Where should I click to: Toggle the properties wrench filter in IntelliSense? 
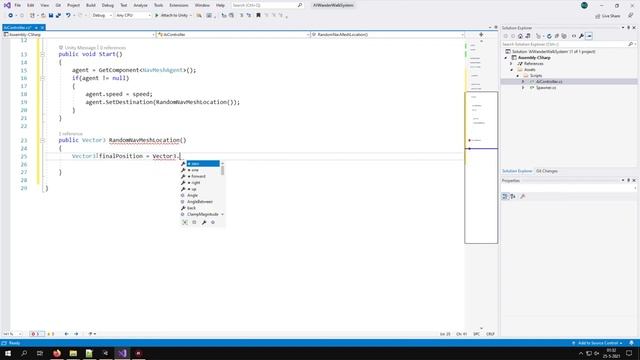coord(204,222)
